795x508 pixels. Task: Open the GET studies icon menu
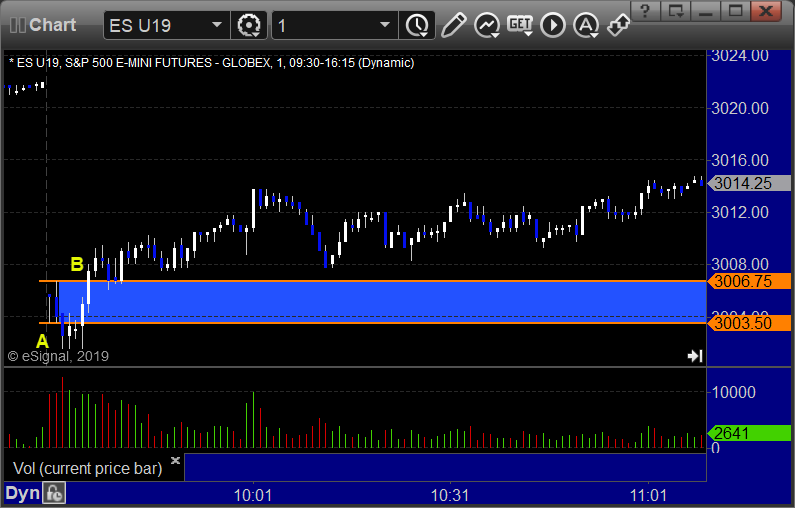[x=520, y=25]
